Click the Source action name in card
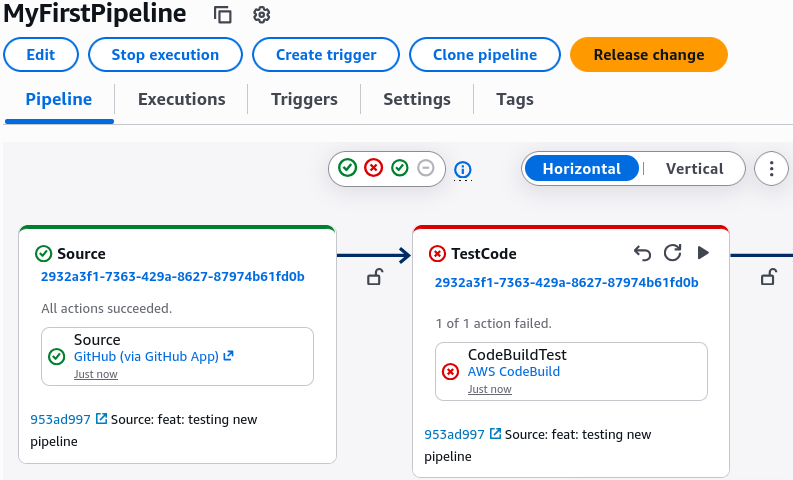The width and height of the screenshot is (793, 480). tap(97, 339)
